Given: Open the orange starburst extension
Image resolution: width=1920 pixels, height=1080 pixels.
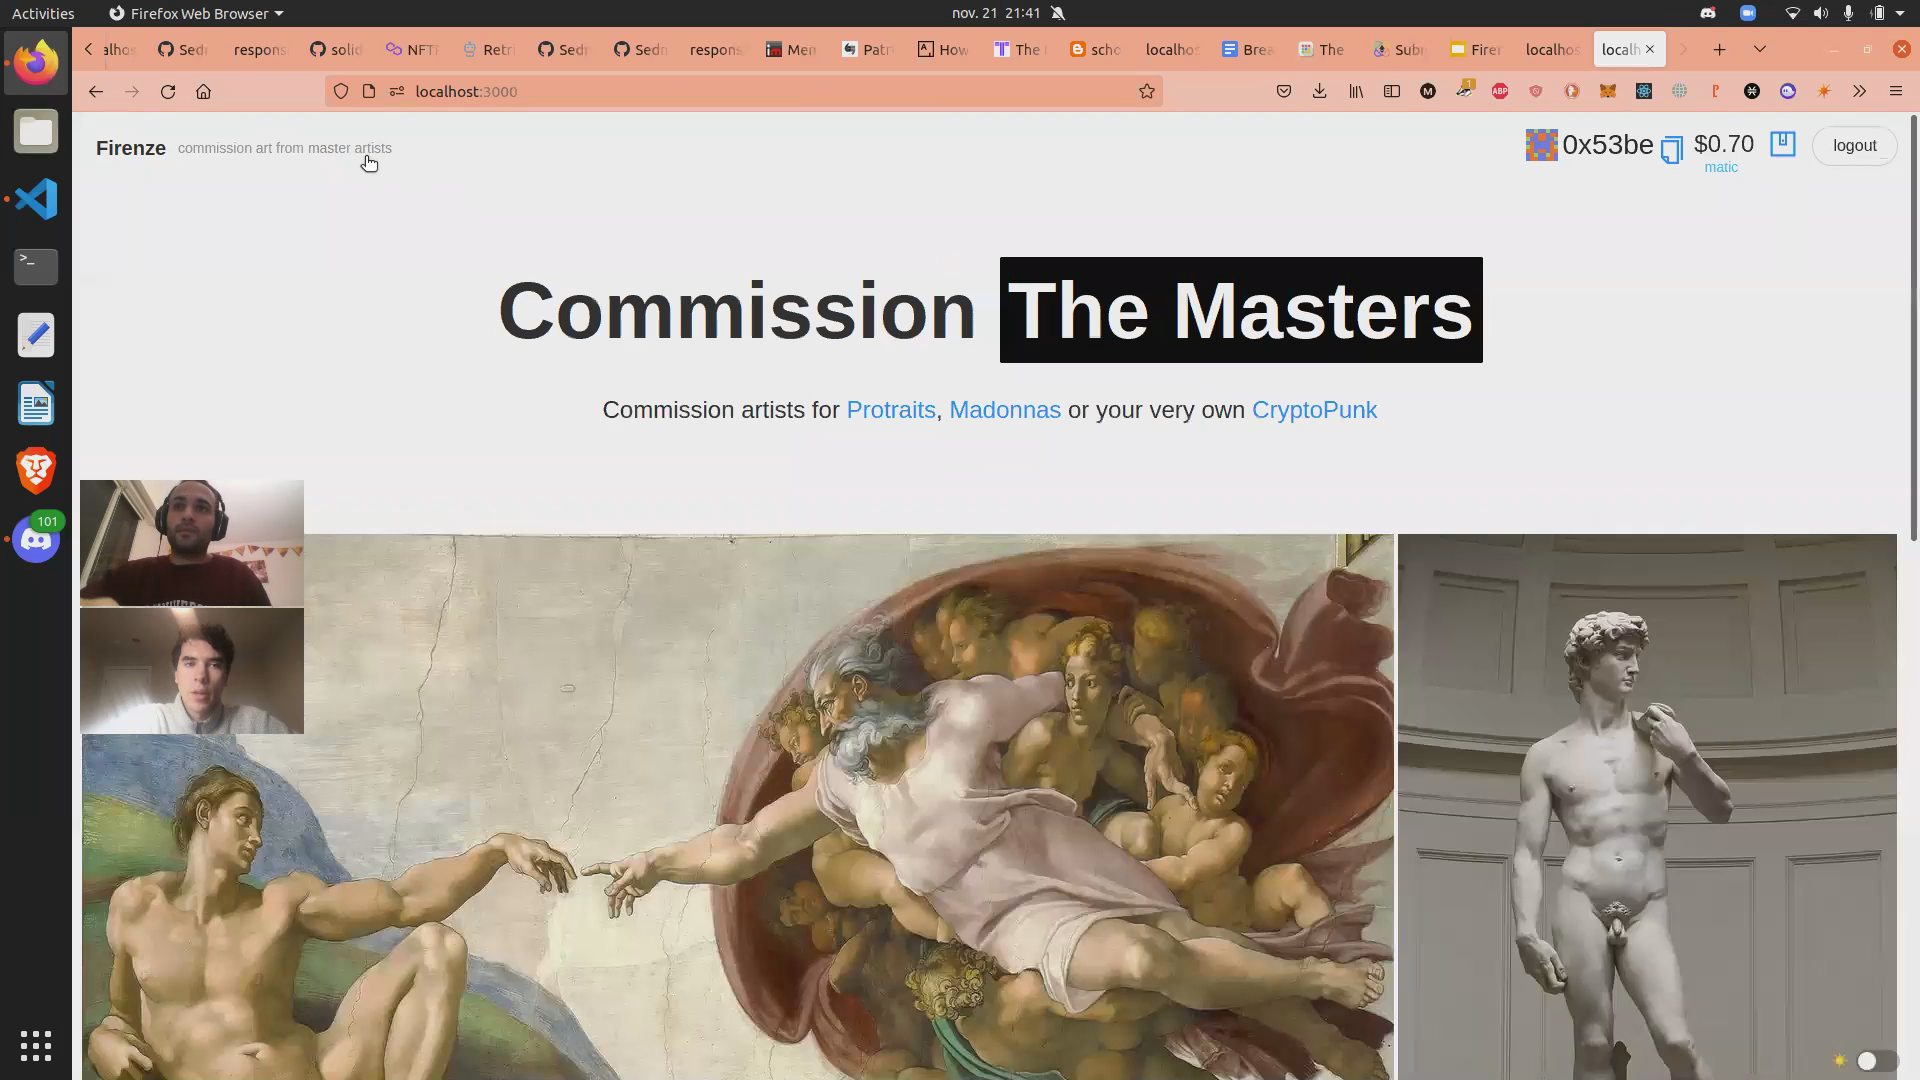Looking at the screenshot, I should (1824, 91).
